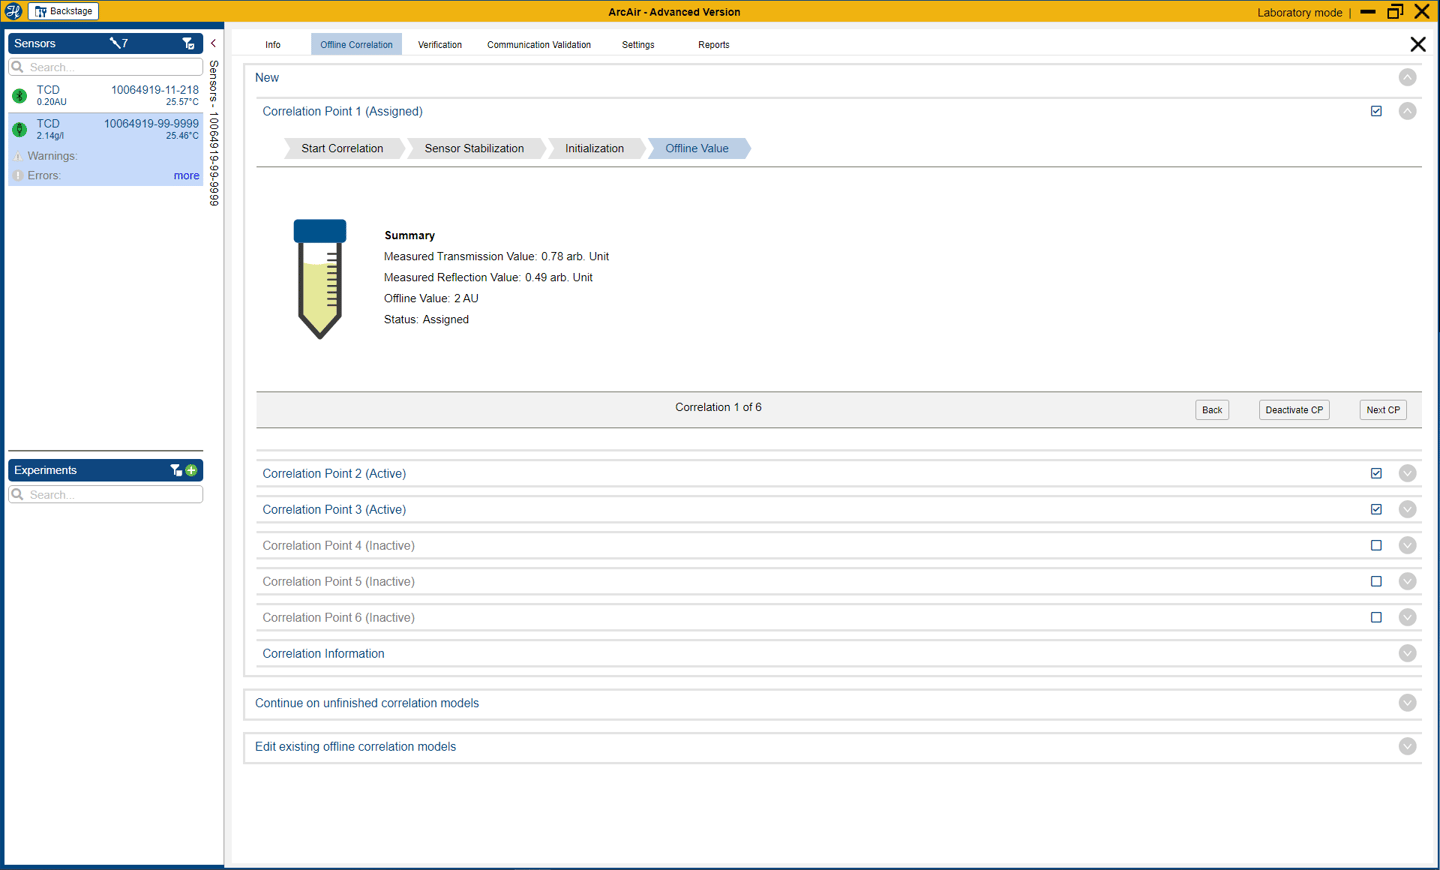Click green status icon of sensor 10064919-11-218
Screen dimensions: 1440x870
(19, 95)
